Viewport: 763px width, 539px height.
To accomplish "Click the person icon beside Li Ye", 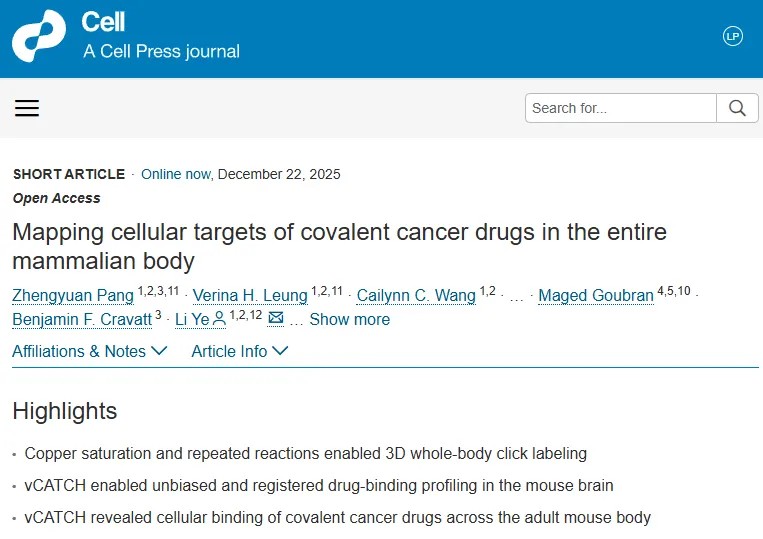I will [x=219, y=319].
